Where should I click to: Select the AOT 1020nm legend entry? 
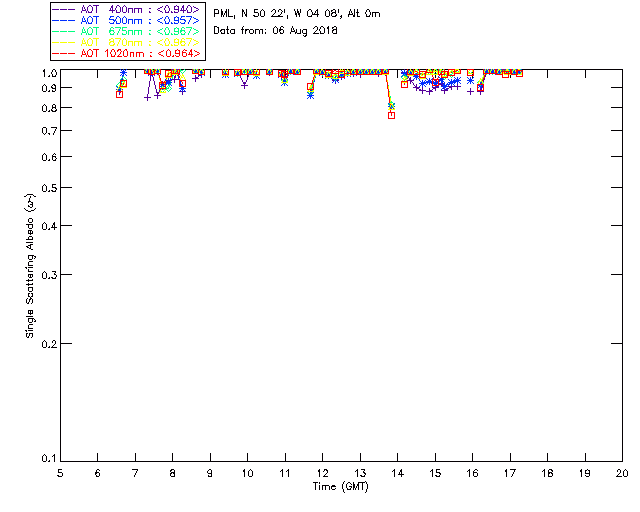(x=126, y=53)
